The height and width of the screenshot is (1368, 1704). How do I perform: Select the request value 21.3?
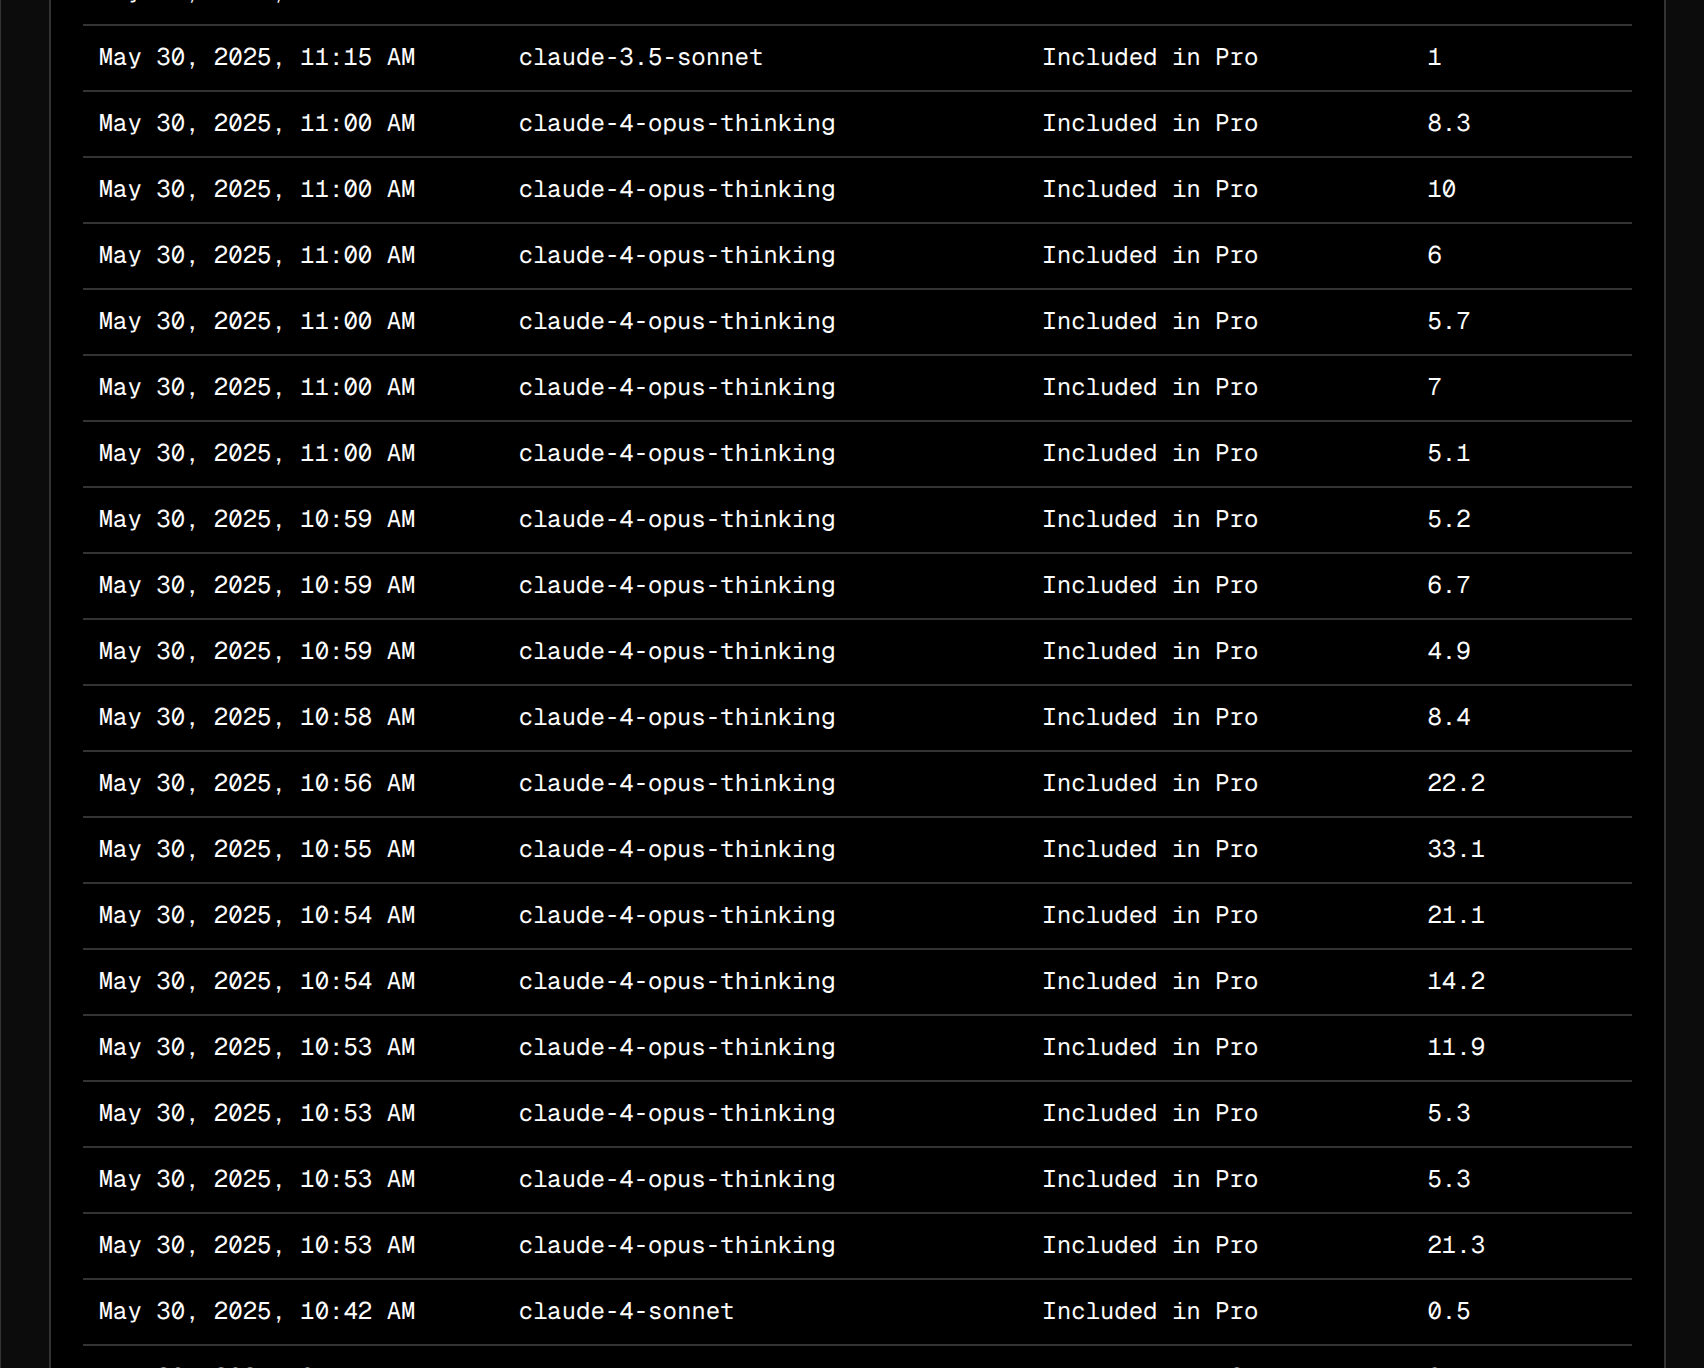click(1456, 1246)
